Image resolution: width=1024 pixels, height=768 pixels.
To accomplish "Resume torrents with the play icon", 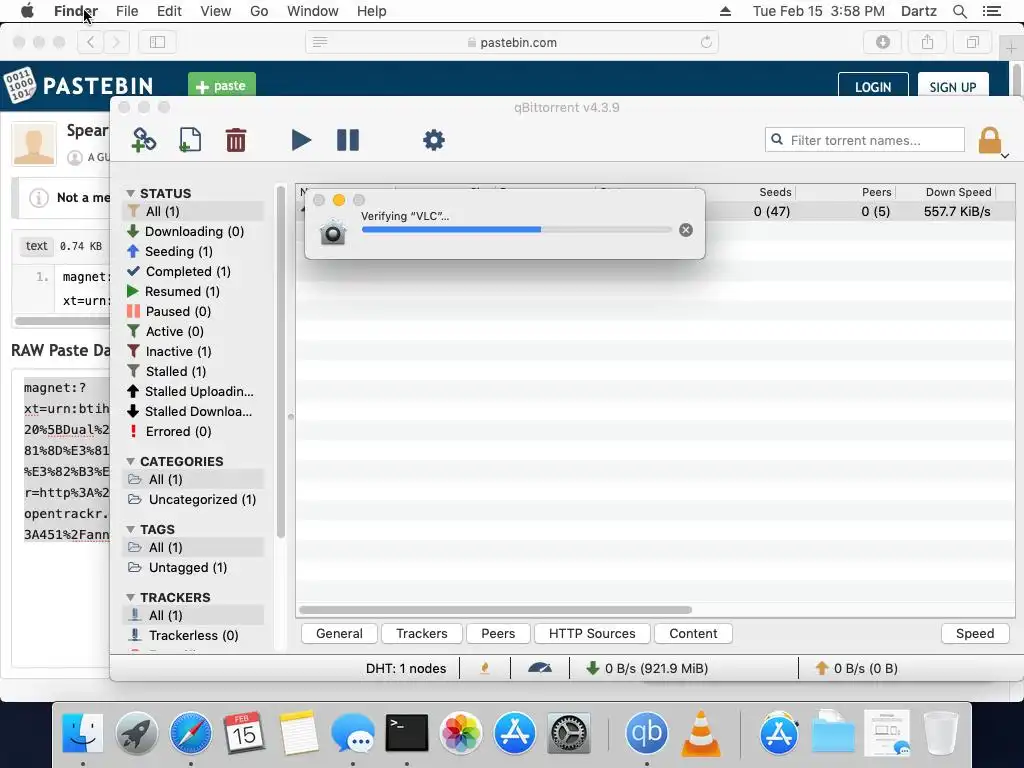I will click(300, 140).
